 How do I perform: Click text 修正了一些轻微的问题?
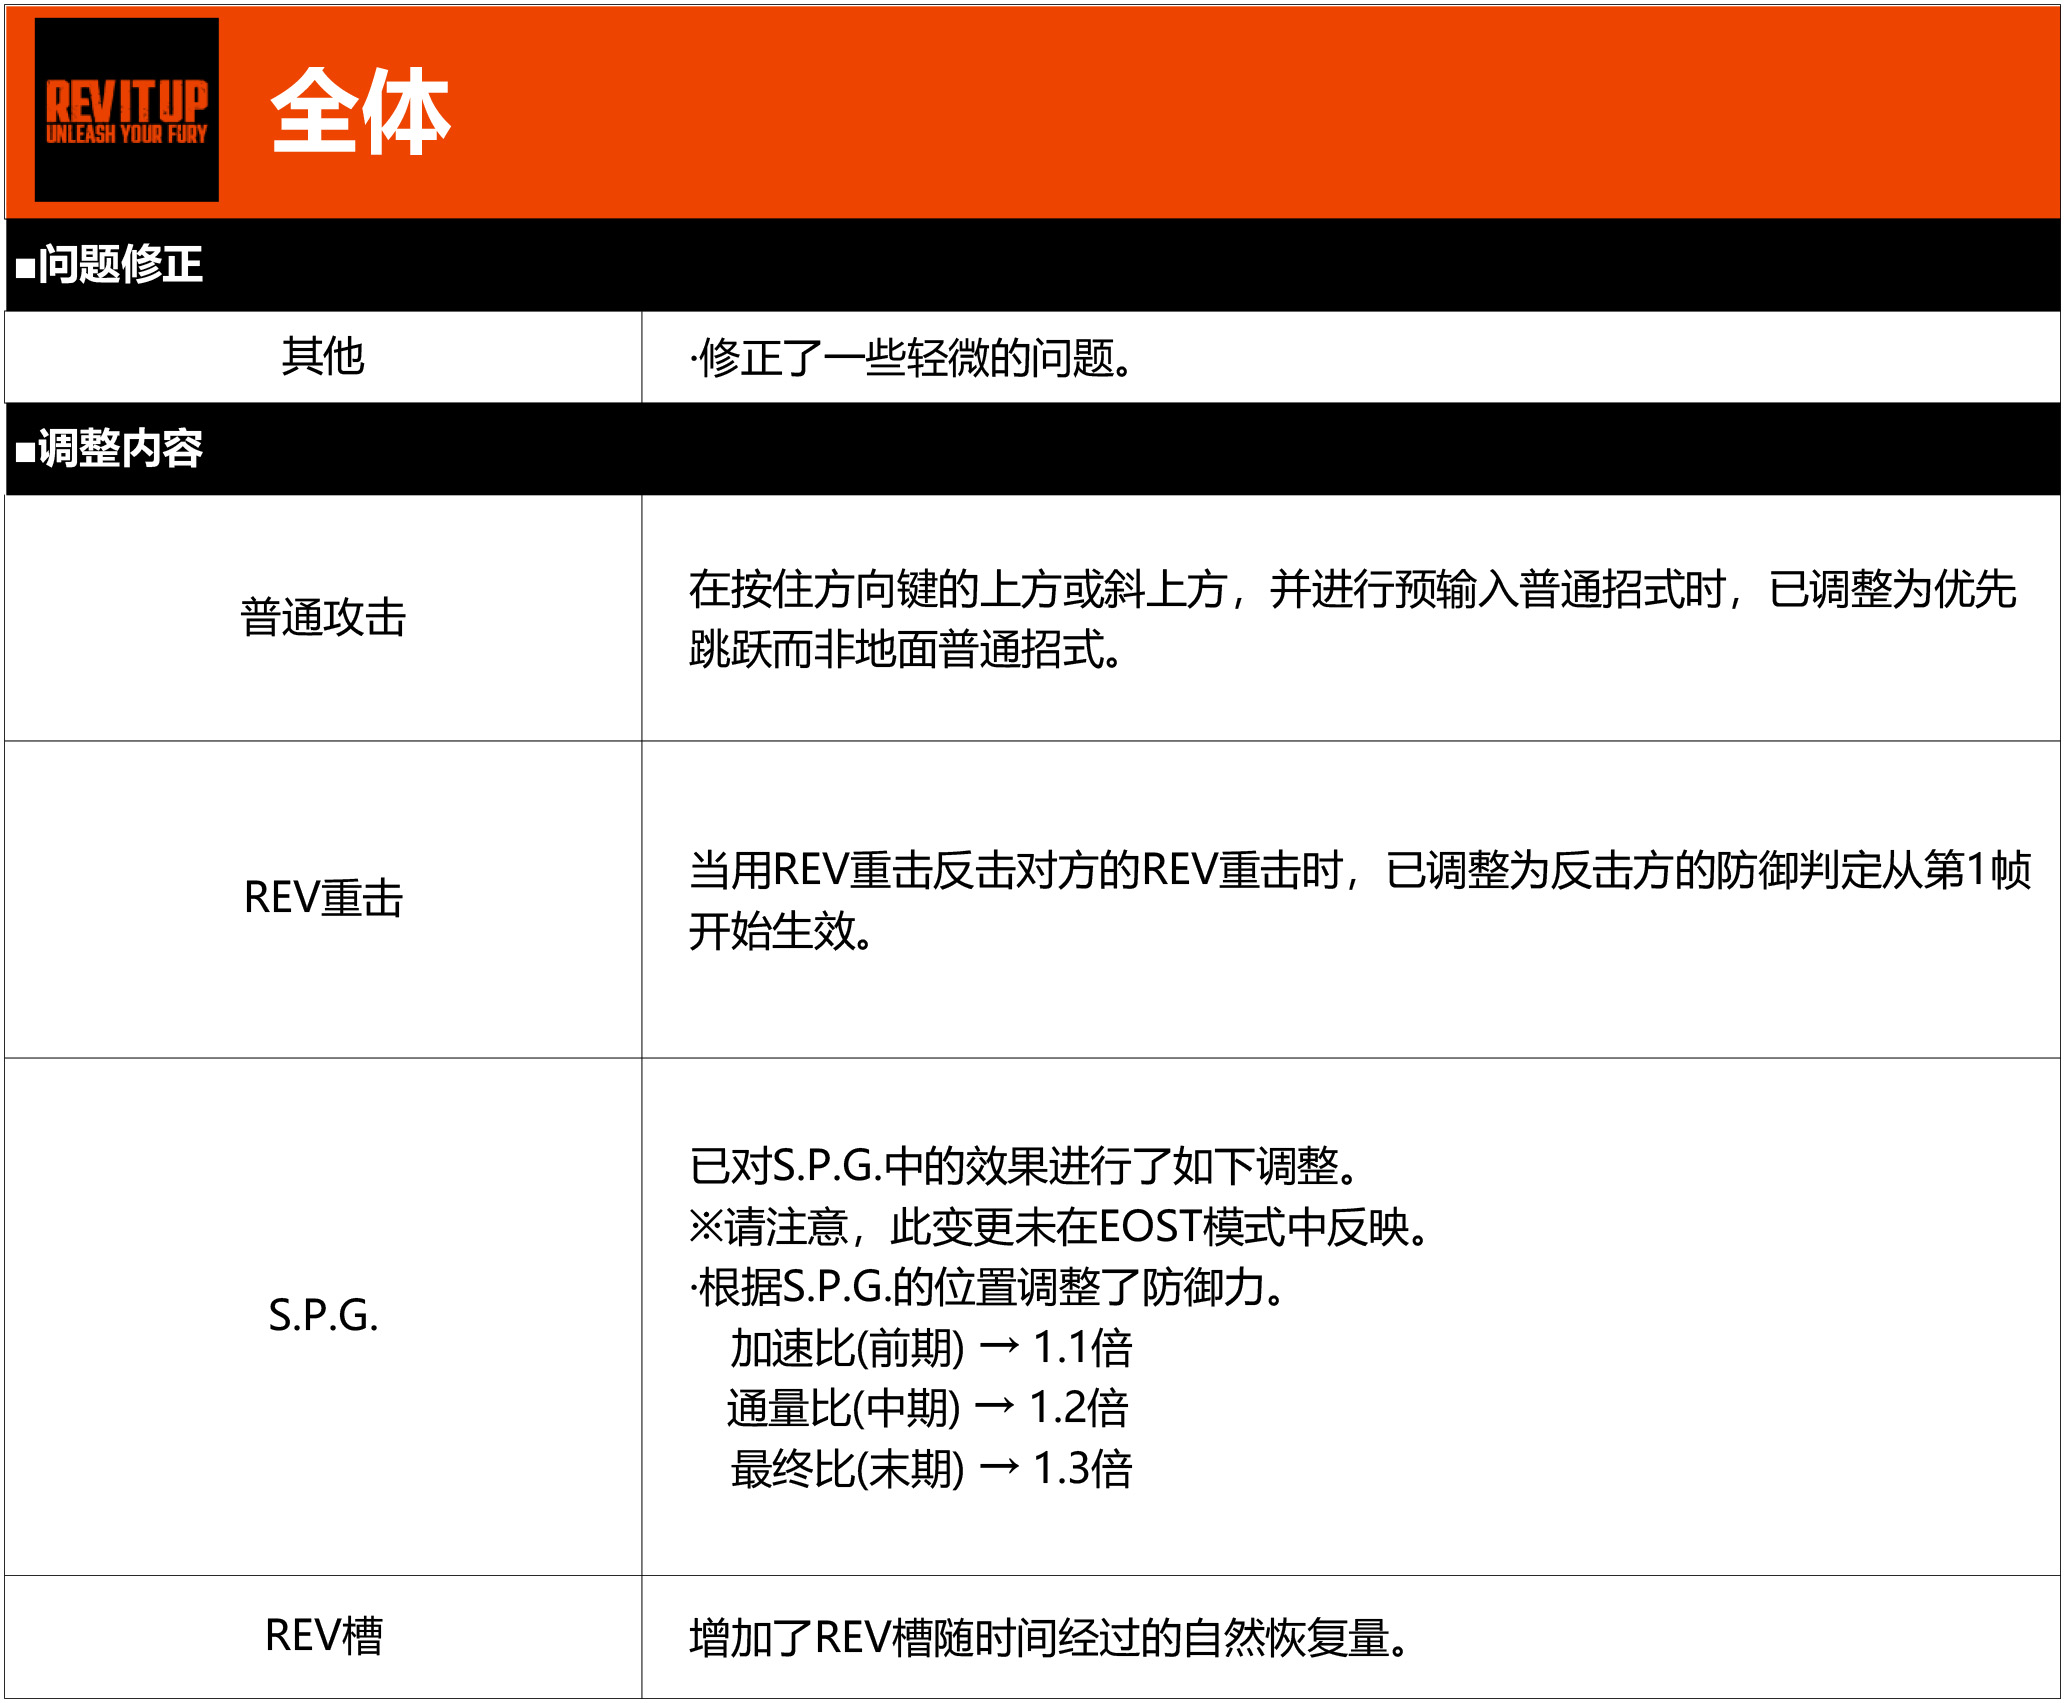point(912,358)
